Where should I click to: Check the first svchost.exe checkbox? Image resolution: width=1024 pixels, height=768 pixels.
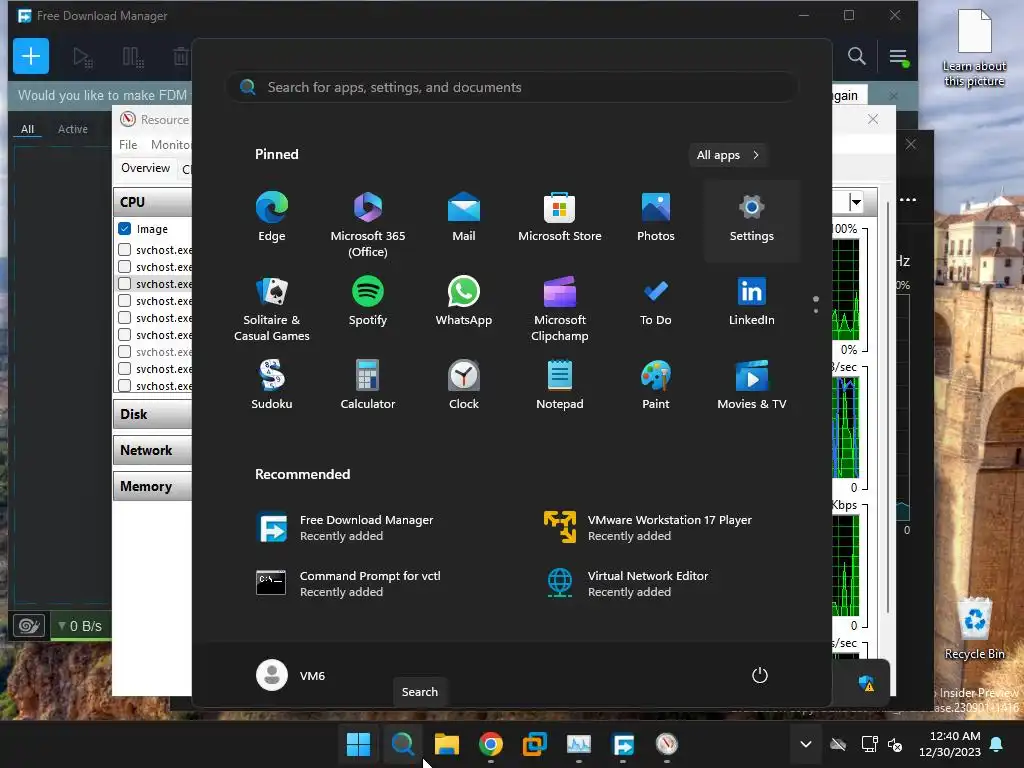[x=124, y=249]
